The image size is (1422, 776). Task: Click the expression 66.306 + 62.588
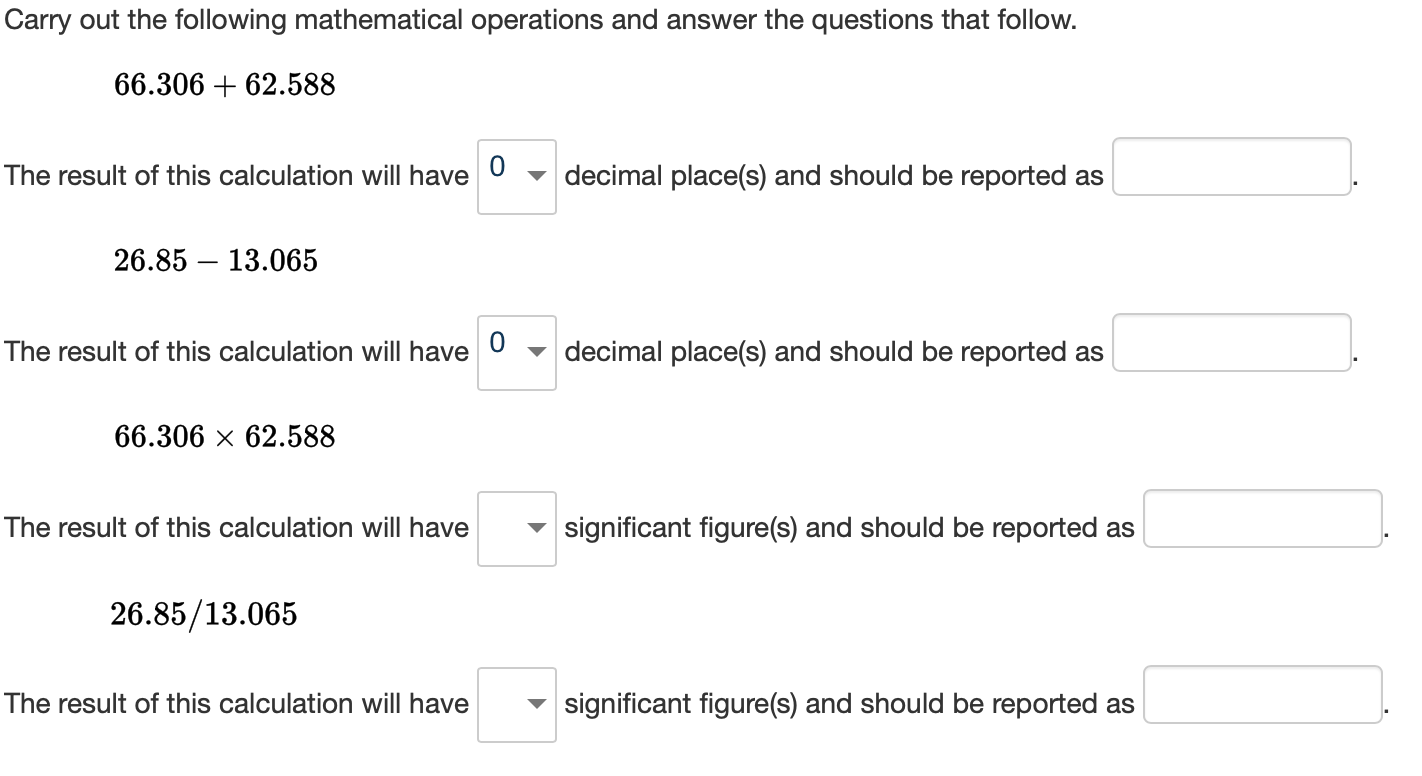tap(226, 85)
